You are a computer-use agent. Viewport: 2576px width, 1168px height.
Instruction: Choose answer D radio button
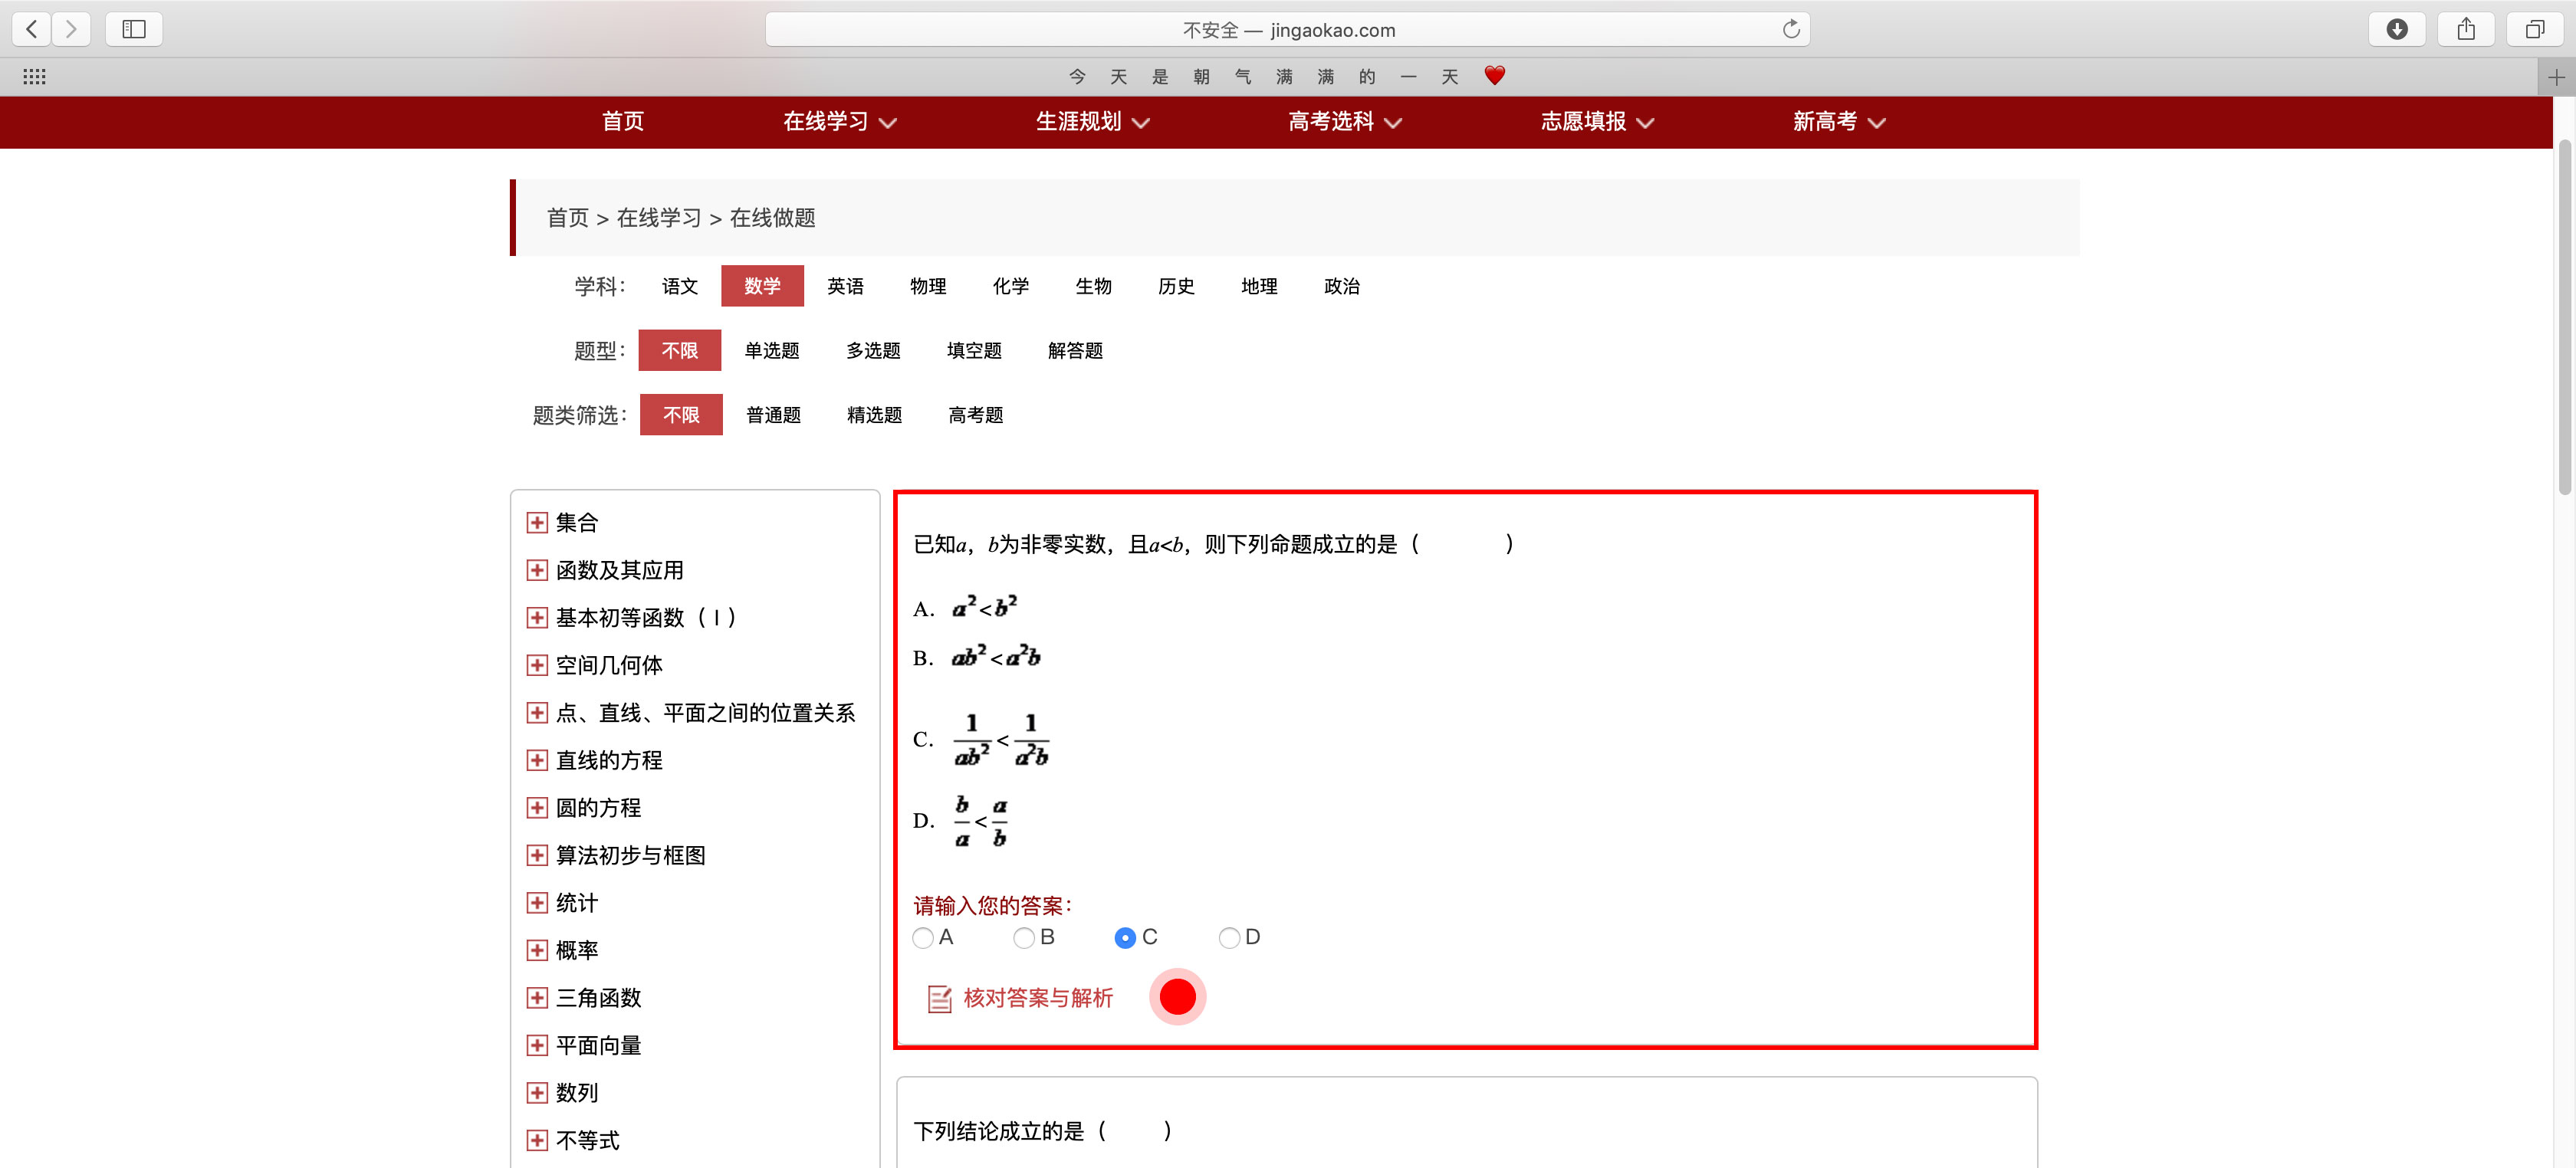(x=1229, y=938)
